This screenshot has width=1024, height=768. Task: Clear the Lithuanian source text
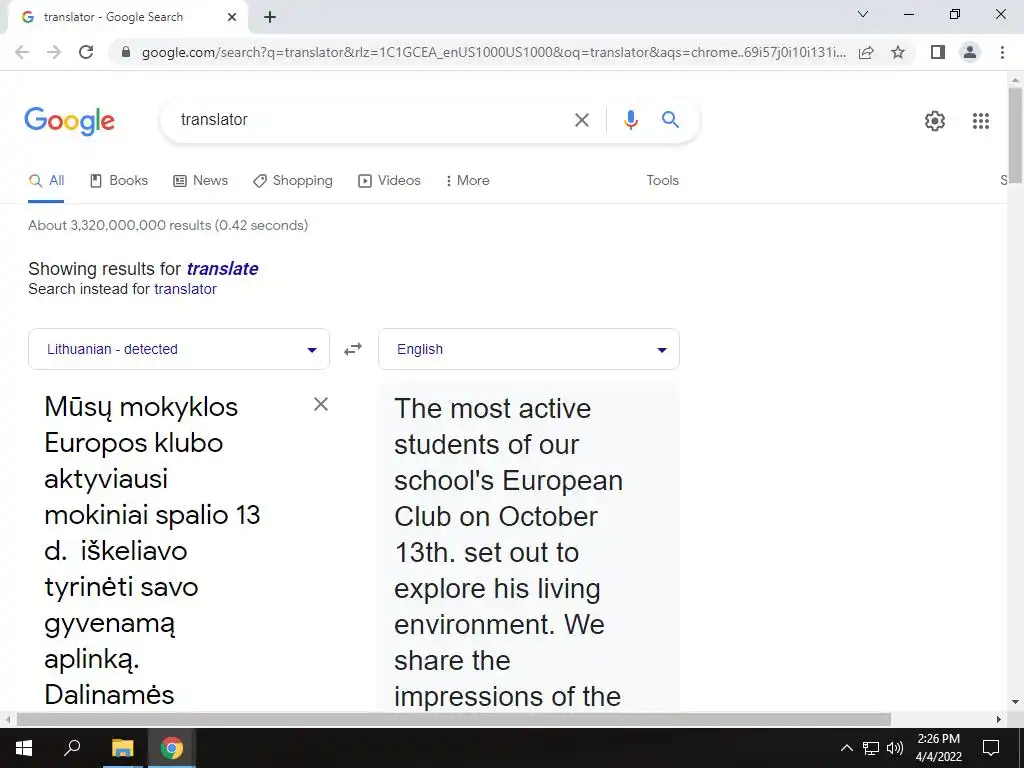pyautogui.click(x=321, y=404)
